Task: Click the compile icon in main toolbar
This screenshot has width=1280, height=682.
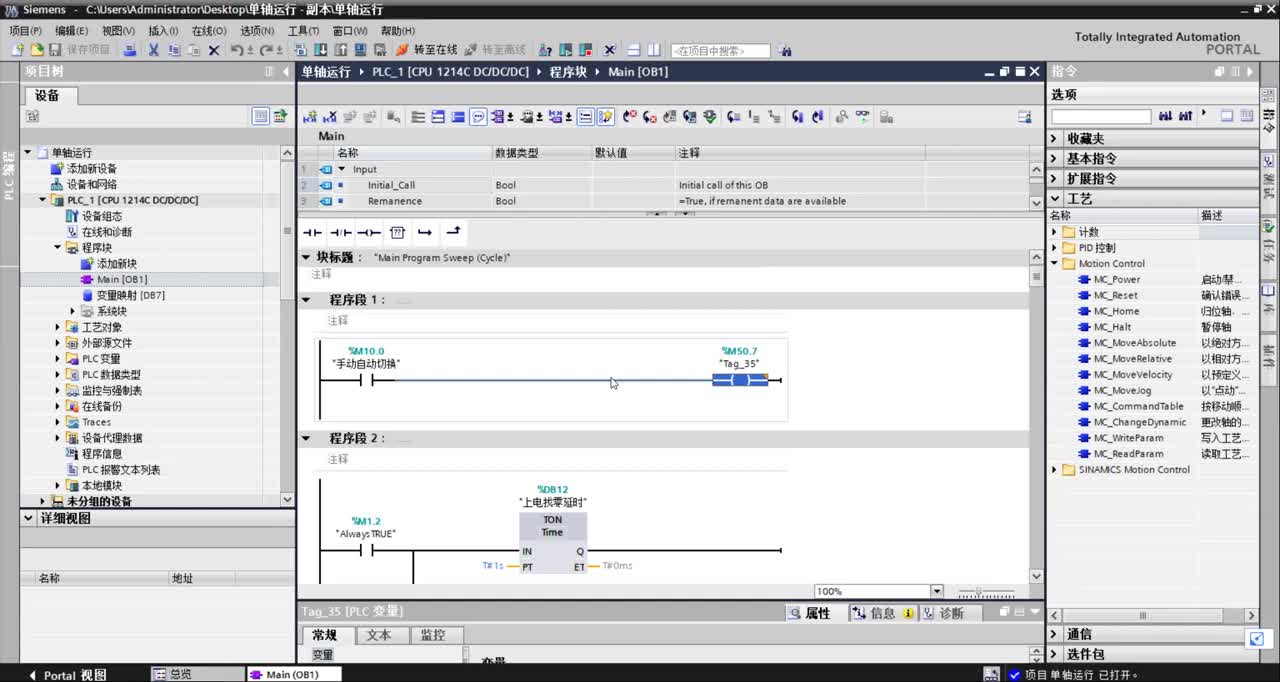Action: point(303,50)
